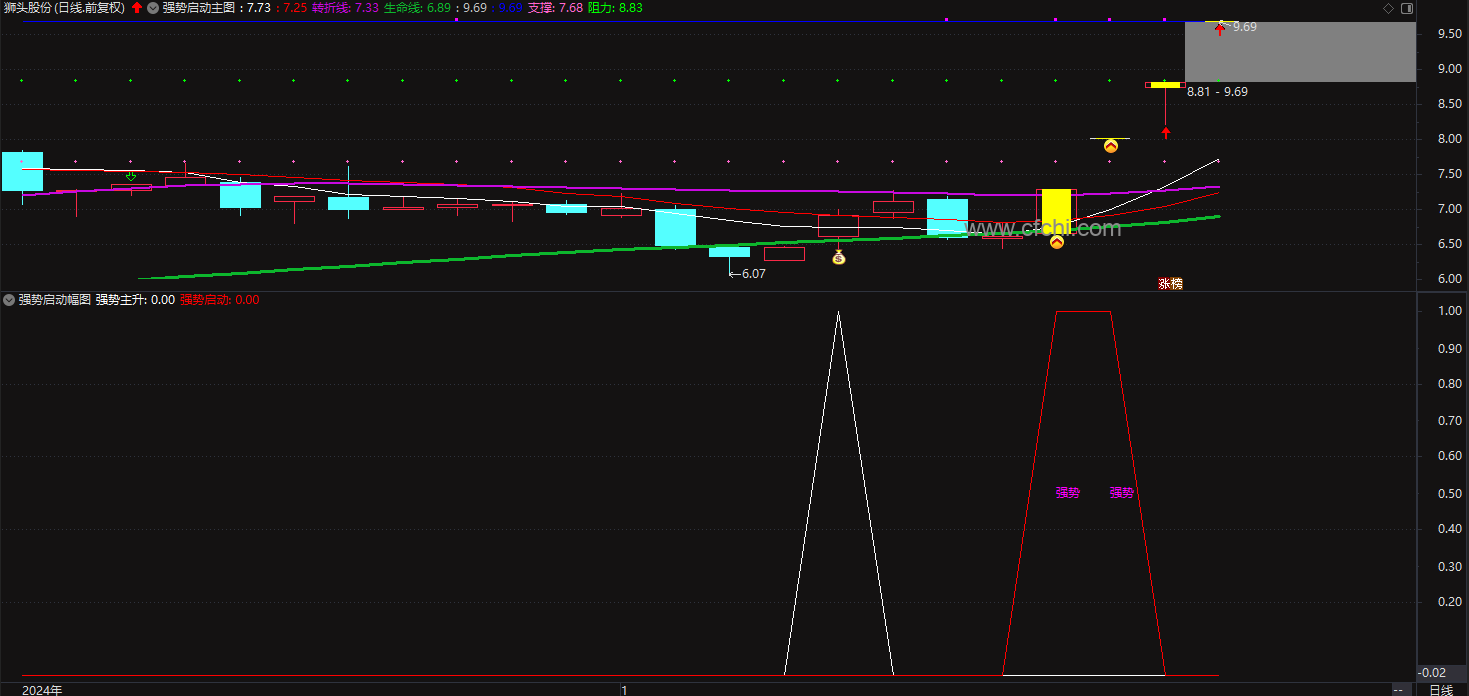Click the 转折线: 7.33 indicator value
1469x696 pixels.
click(345, 8)
